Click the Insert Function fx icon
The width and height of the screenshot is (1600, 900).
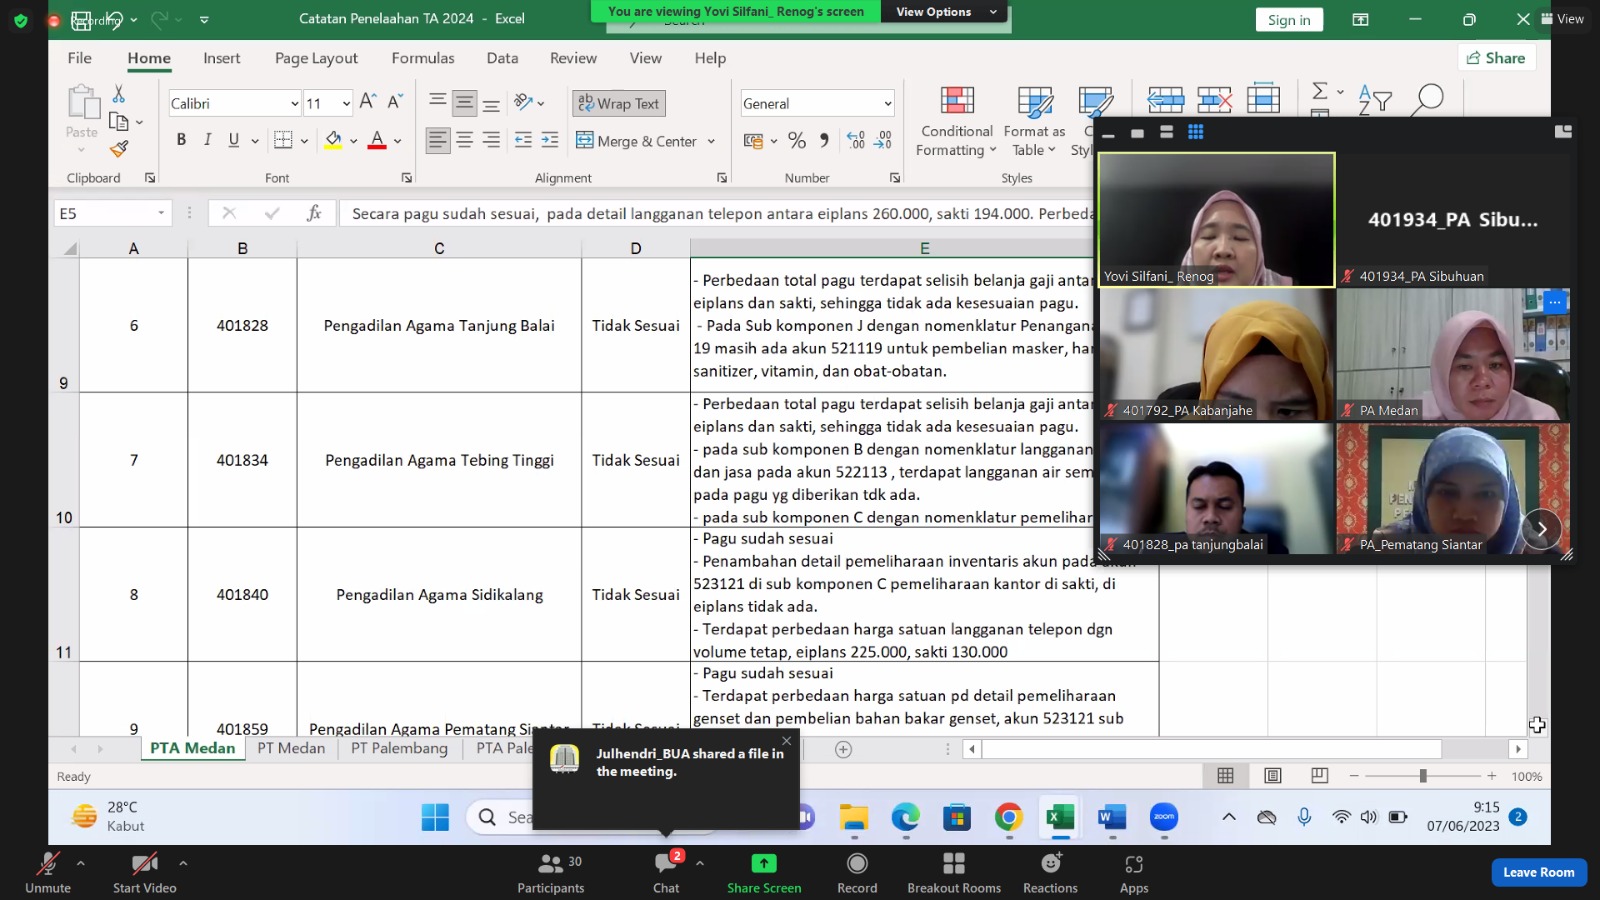(314, 213)
